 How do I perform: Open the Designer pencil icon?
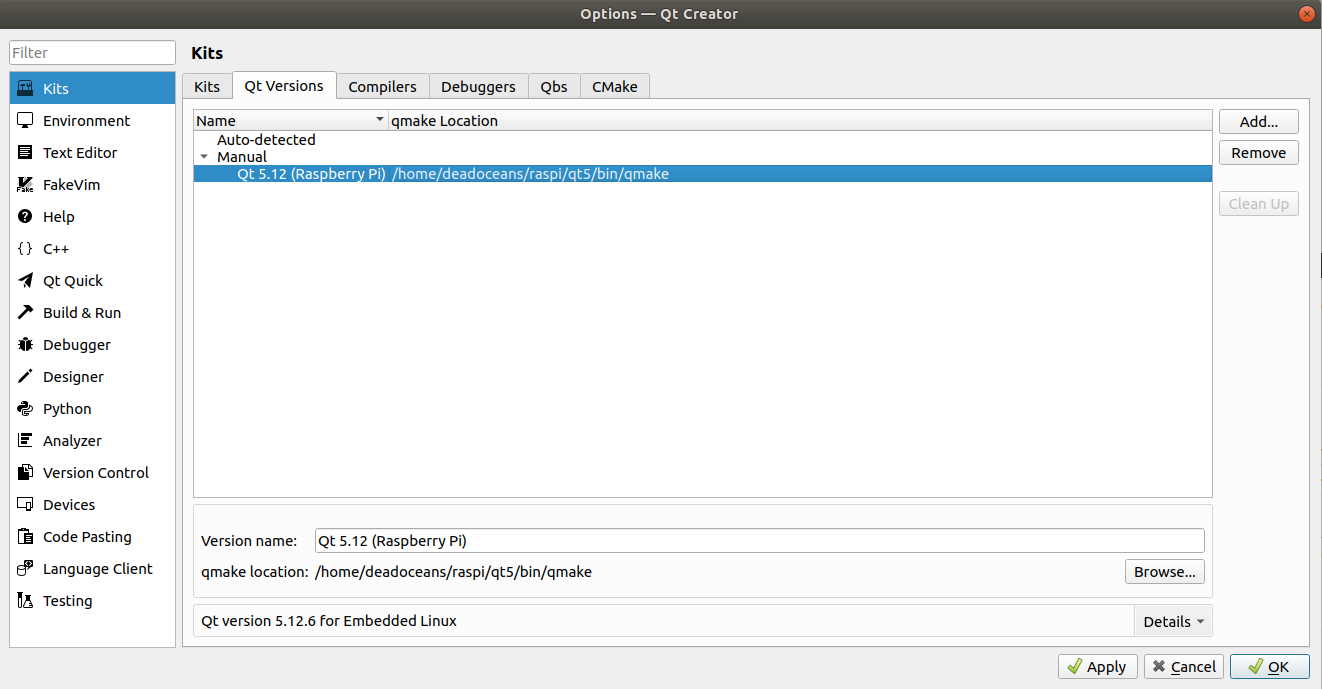(x=25, y=377)
